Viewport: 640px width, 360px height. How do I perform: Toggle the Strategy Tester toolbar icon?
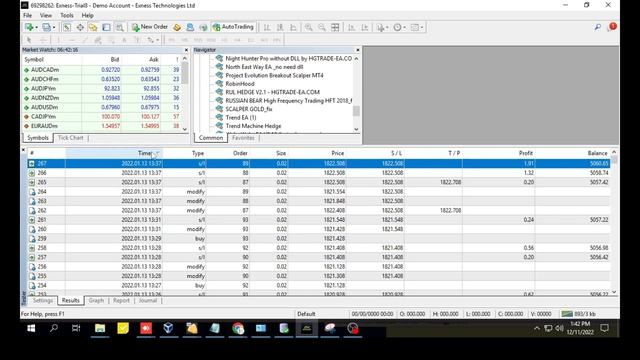point(119,27)
